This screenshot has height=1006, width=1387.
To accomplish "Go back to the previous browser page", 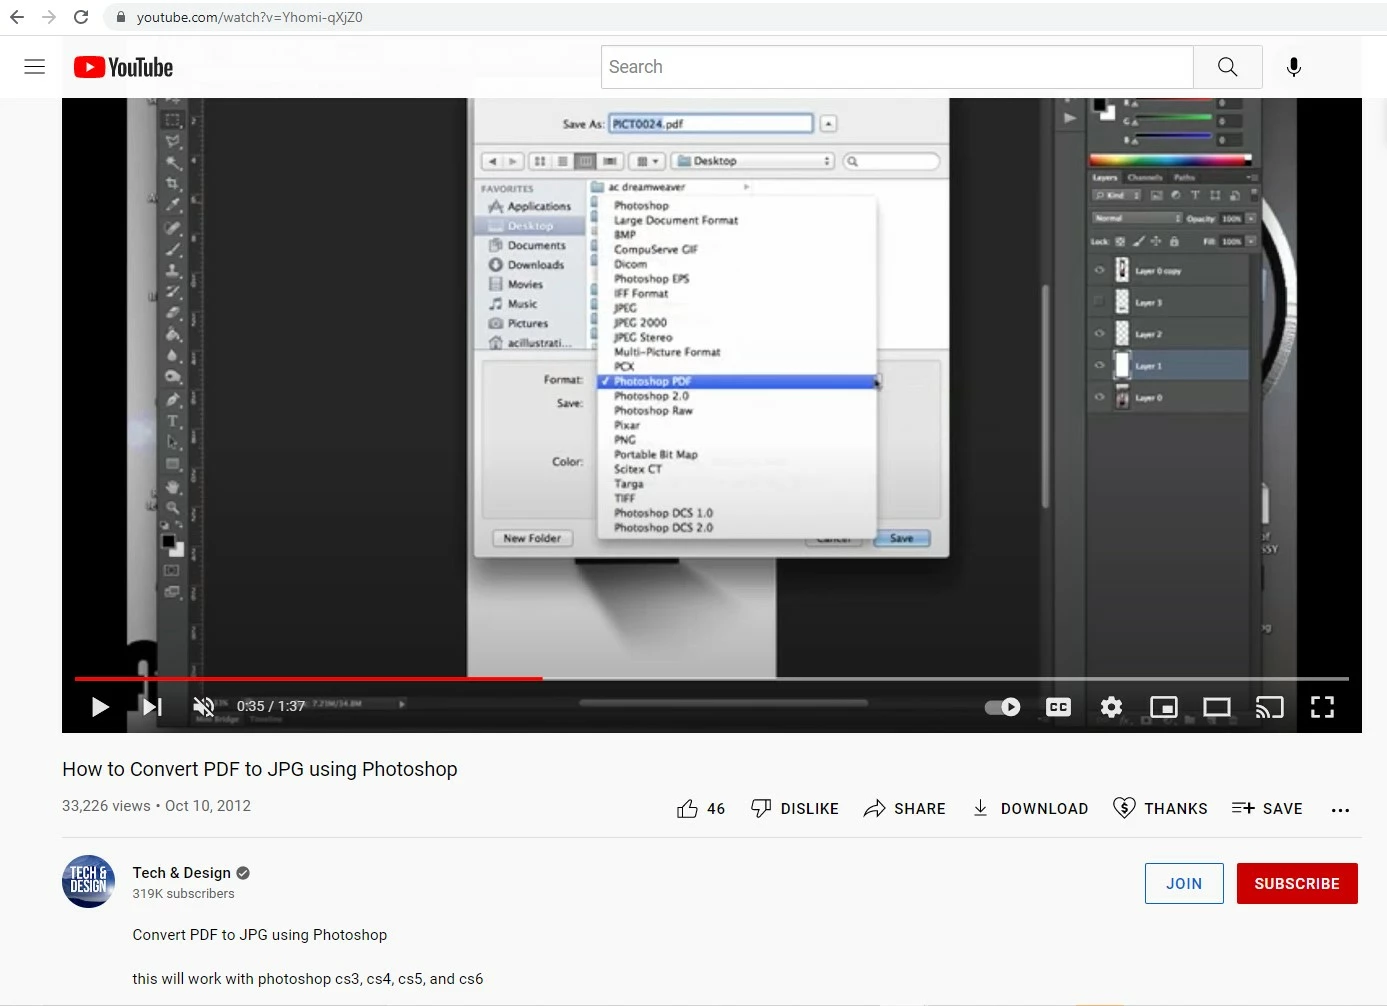I will point(17,17).
